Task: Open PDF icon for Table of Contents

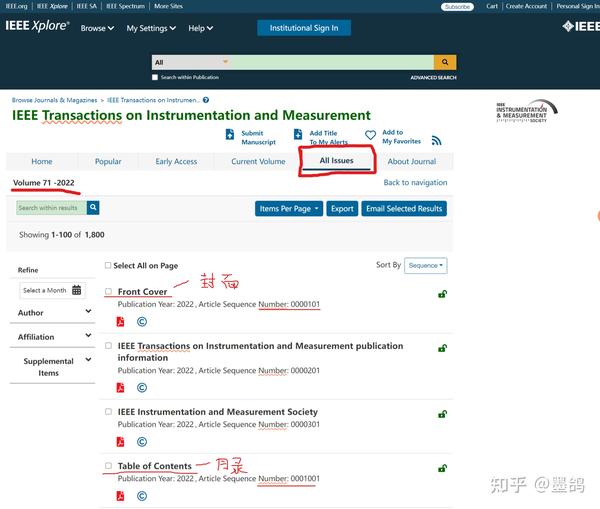Action: (x=121, y=496)
